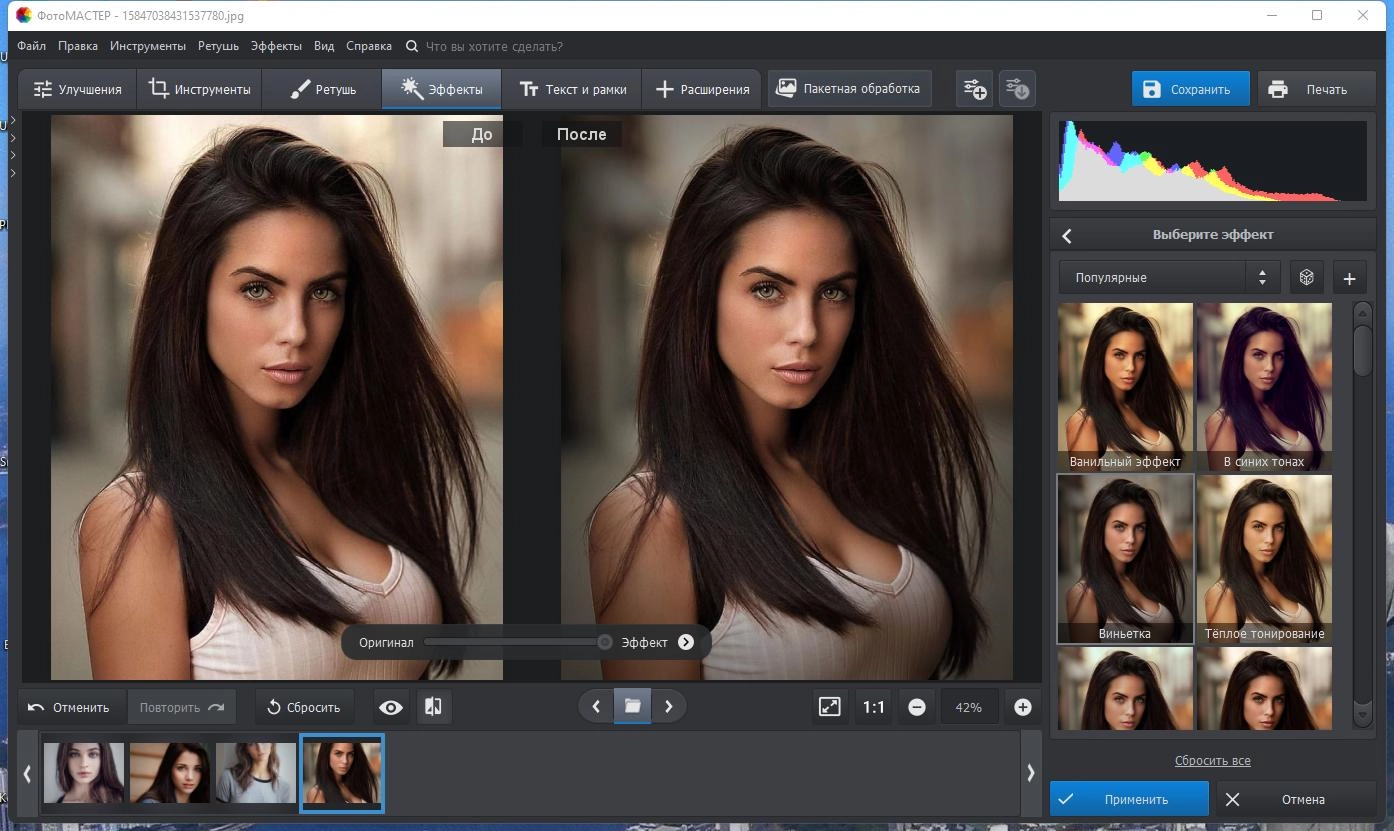Go to next photo arrow
The width and height of the screenshot is (1394, 831).
(x=669, y=707)
